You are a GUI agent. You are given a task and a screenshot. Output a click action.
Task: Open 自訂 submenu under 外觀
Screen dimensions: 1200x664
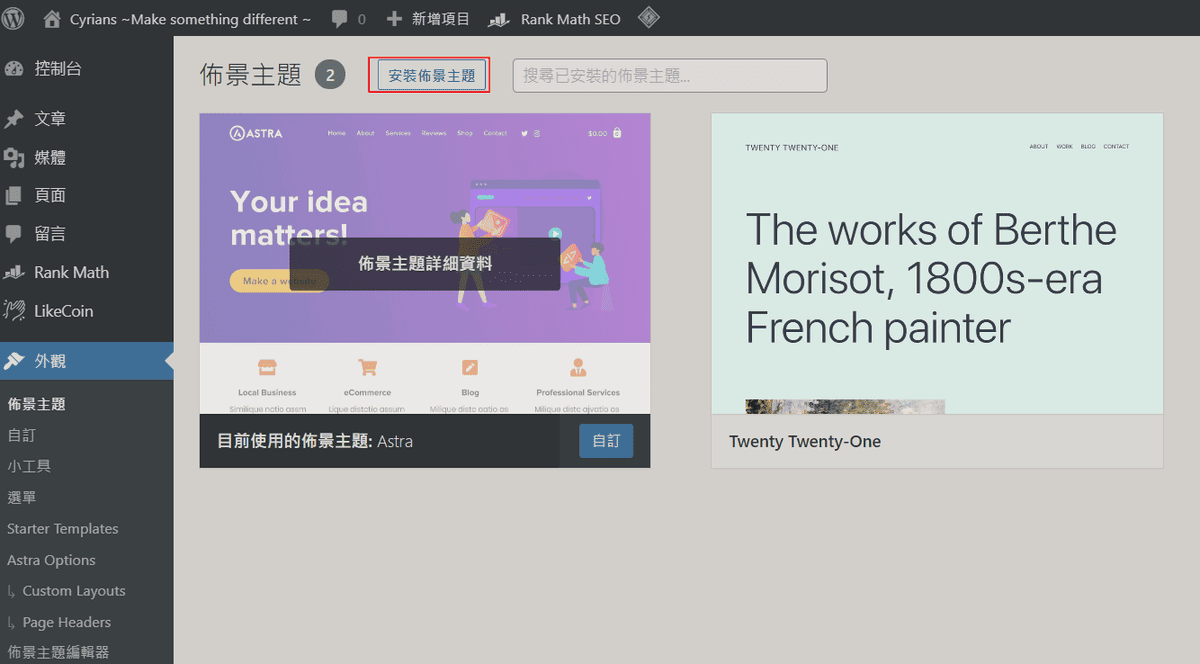(x=21, y=435)
